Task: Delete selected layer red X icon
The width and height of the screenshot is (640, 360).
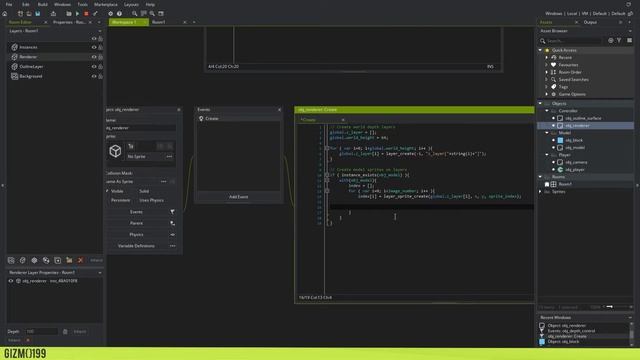Action: coord(80,260)
